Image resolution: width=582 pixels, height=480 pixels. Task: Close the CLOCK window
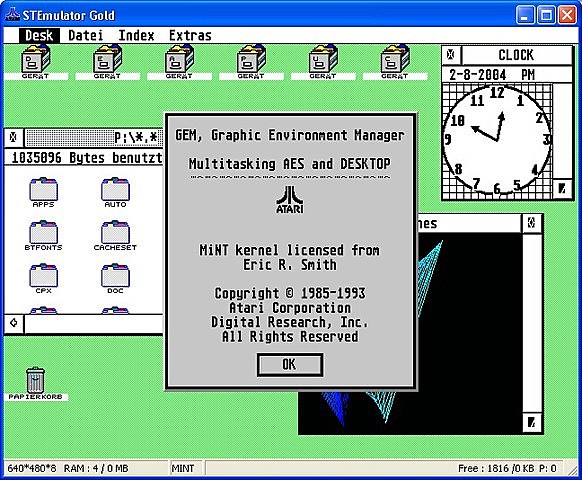pyautogui.click(x=451, y=55)
